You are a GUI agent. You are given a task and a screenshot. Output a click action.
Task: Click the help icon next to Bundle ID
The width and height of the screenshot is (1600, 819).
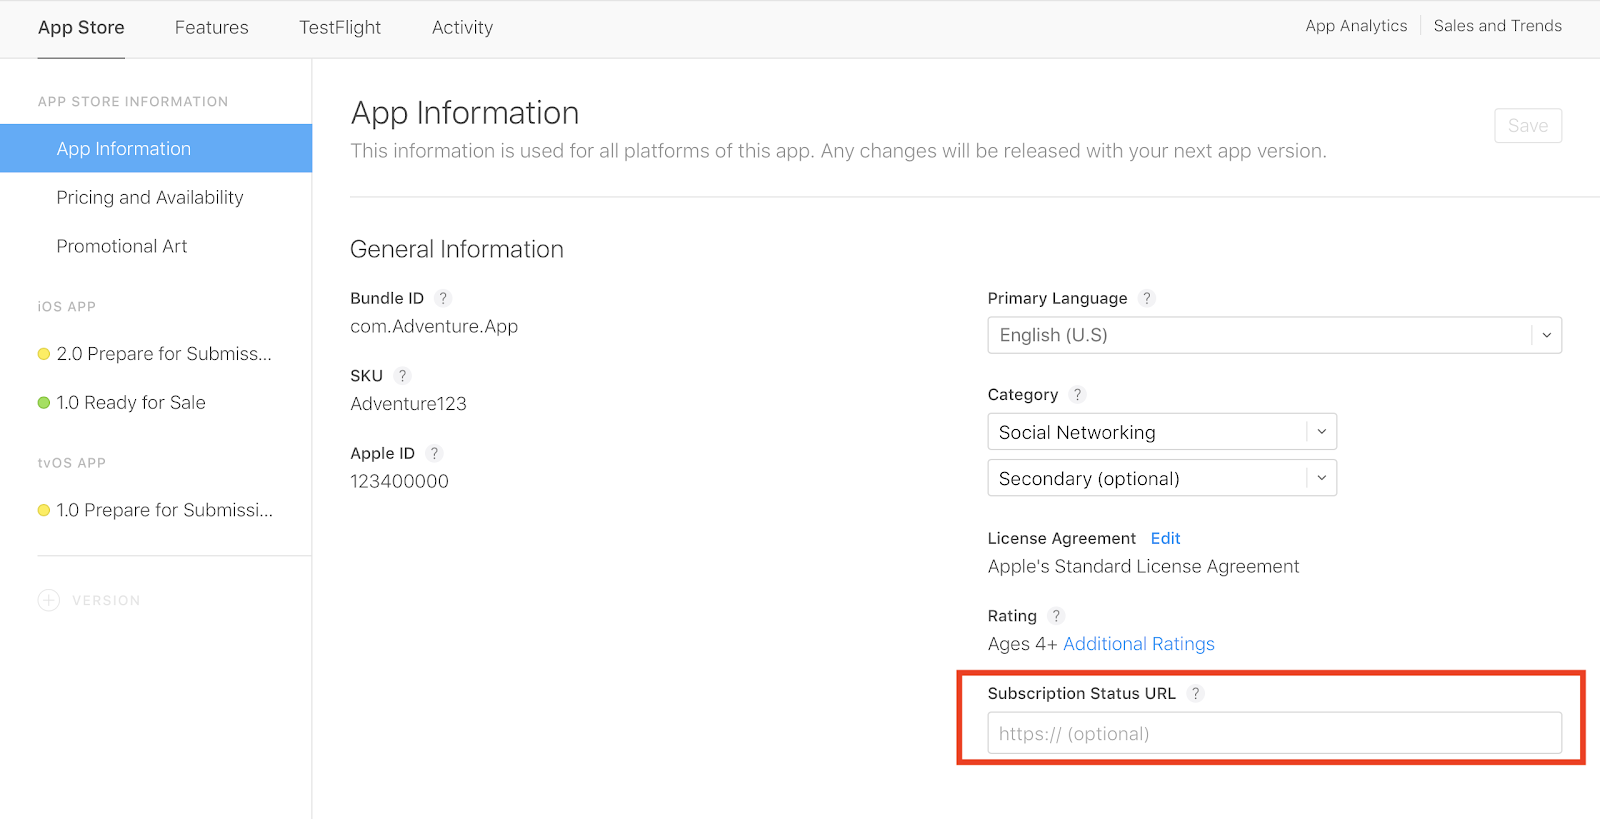click(443, 298)
